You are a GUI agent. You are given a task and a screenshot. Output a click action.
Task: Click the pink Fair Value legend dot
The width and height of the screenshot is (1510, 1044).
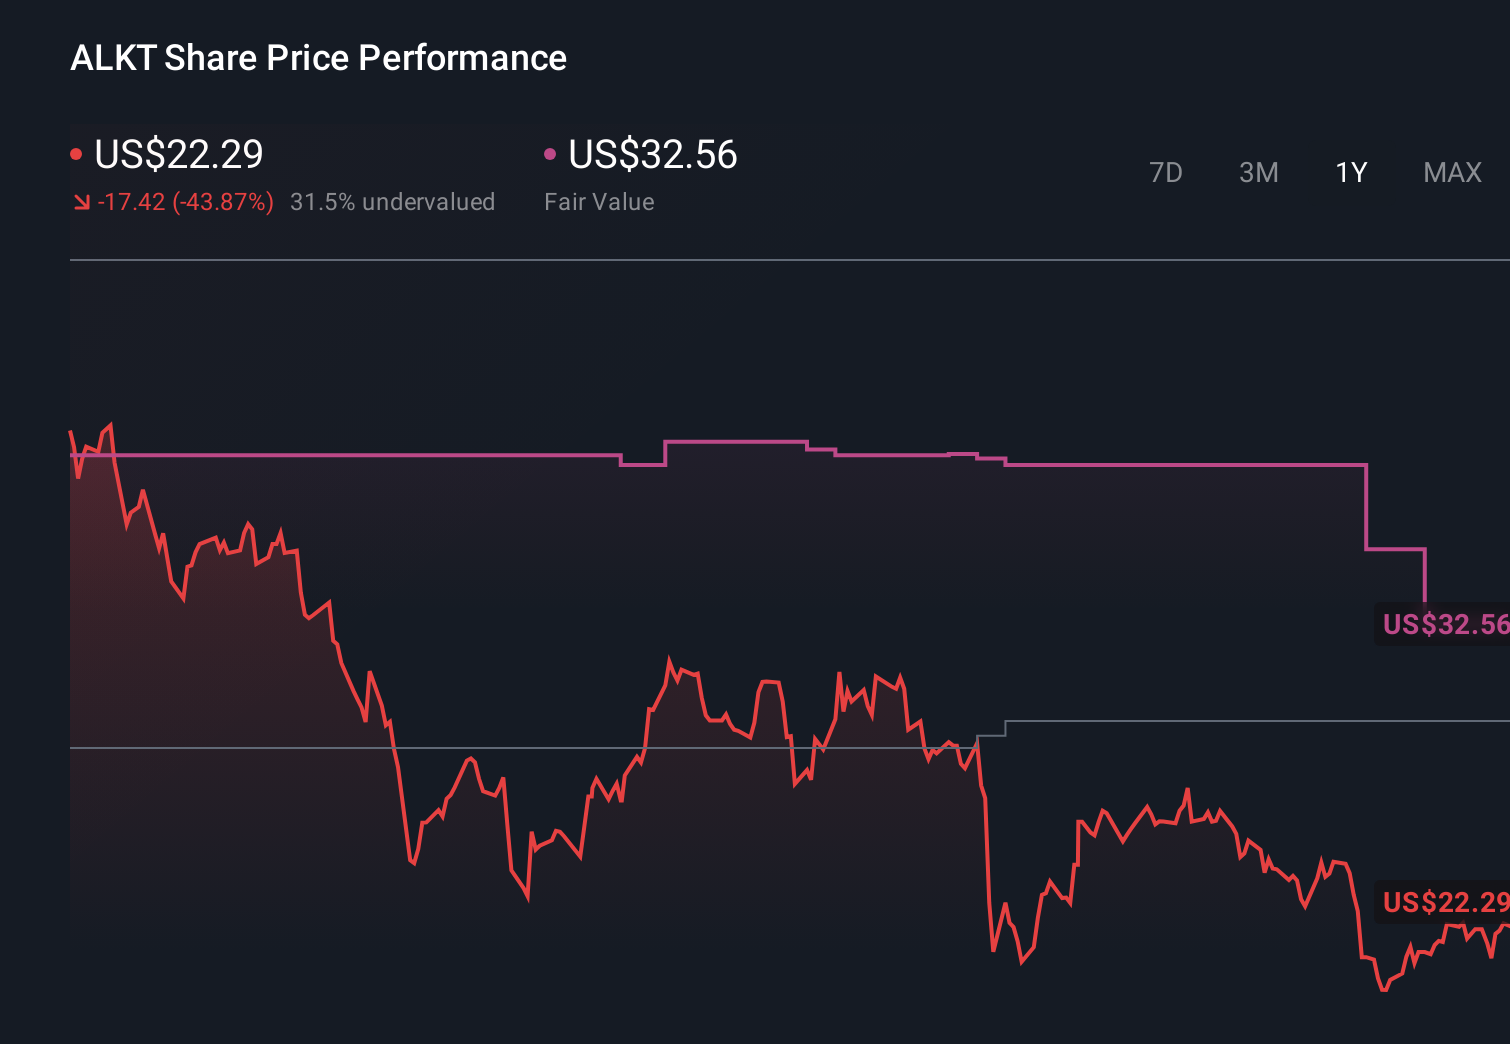[549, 152]
